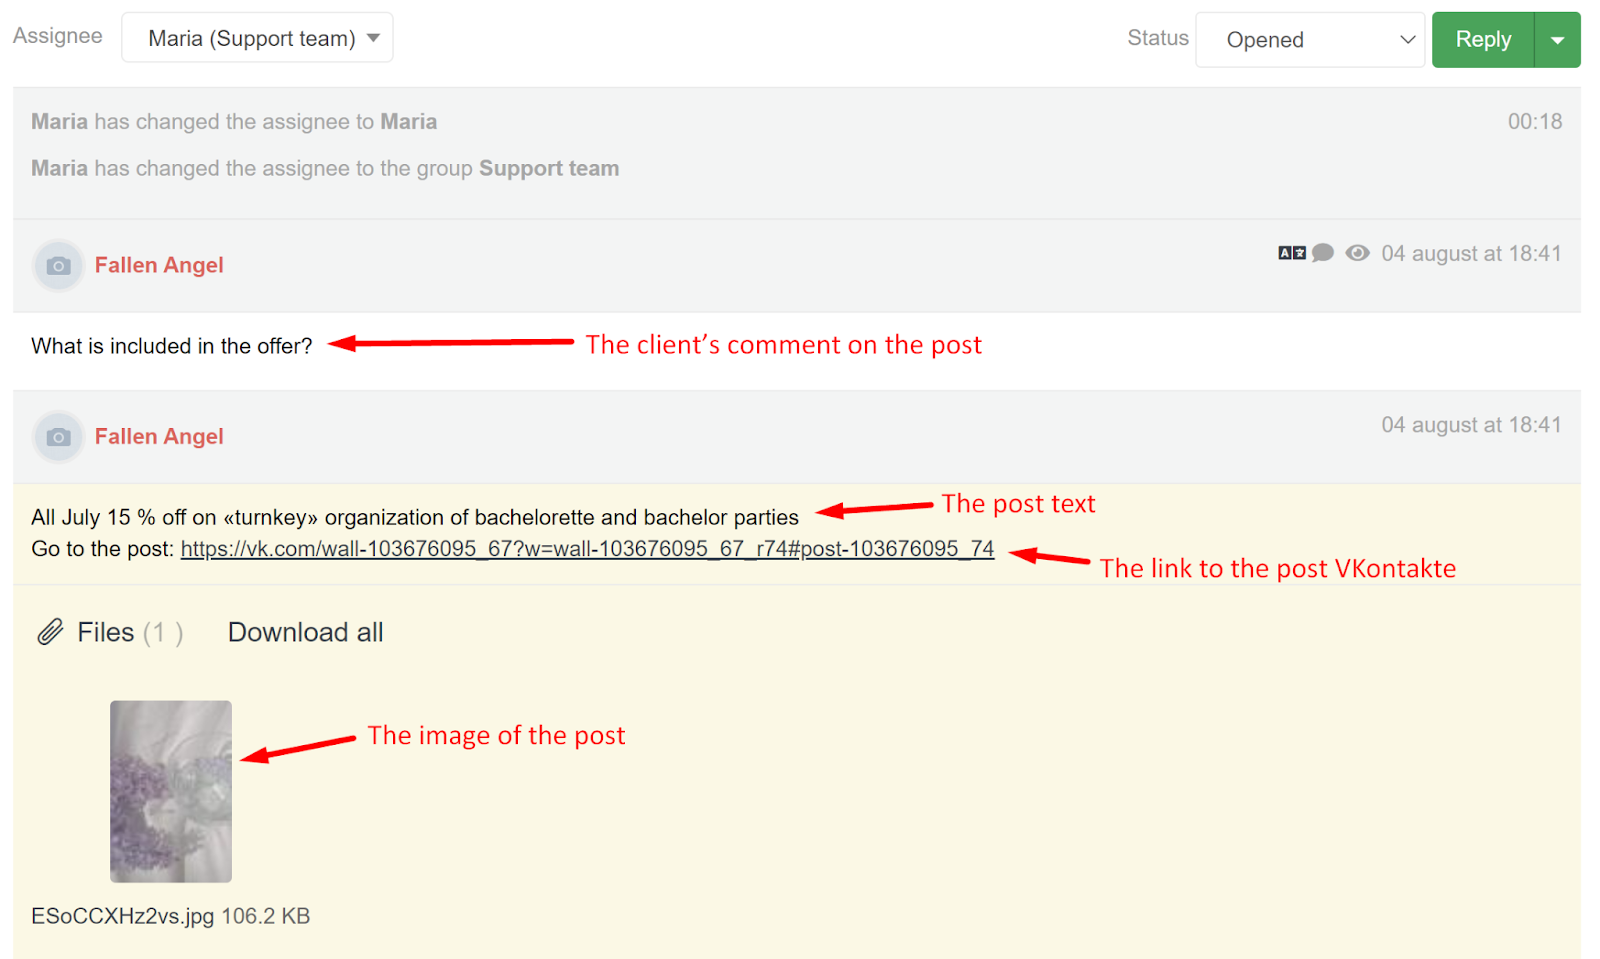Open the Fallen Angel profile name
Viewport: 1600px width, 959px height.
158,265
